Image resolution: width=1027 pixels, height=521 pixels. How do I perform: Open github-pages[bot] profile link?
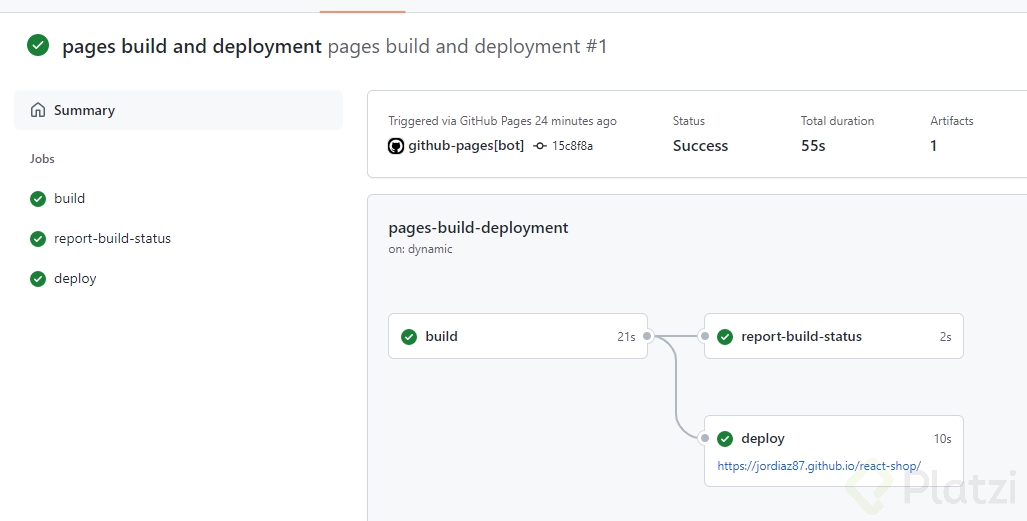tap(466, 146)
